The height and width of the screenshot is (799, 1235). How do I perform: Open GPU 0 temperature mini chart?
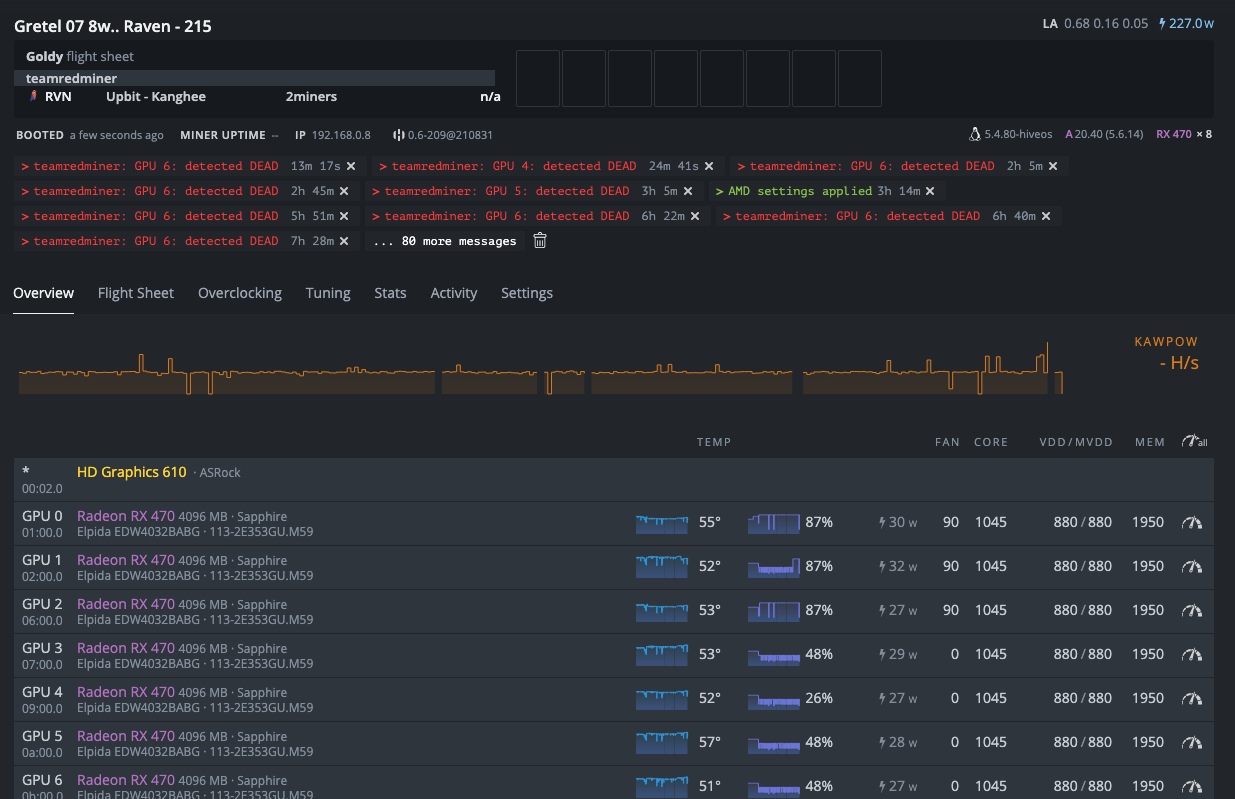coord(662,522)
